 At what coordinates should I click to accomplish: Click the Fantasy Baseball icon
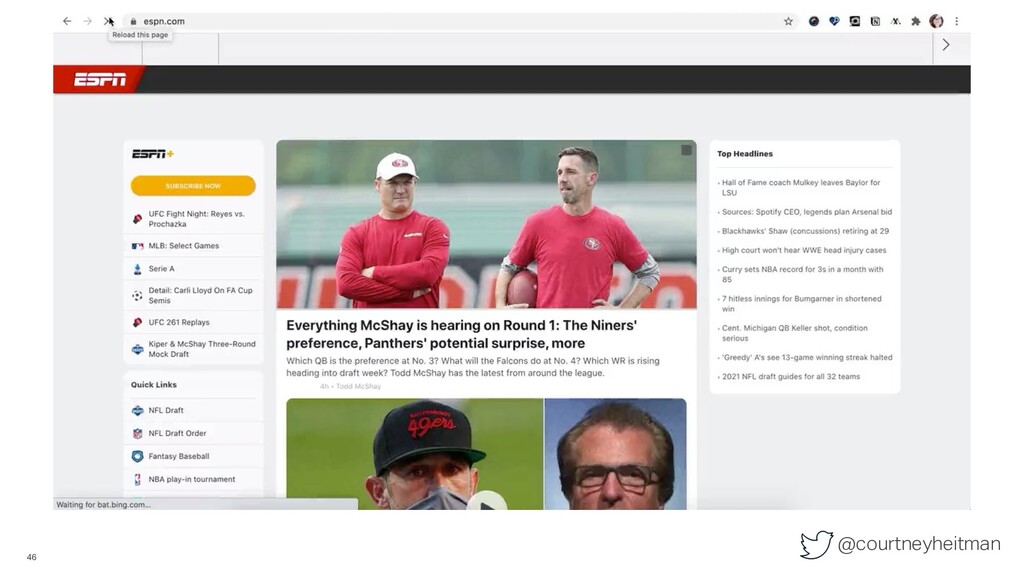coord(137,456)
